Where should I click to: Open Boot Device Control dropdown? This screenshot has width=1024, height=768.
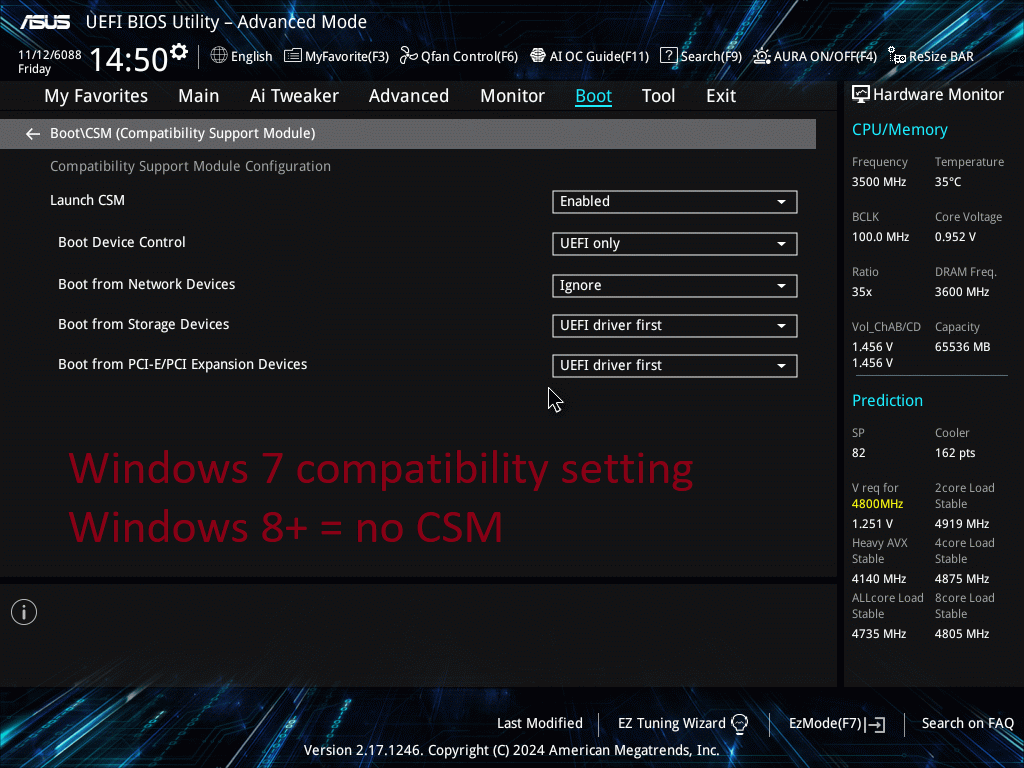(x=674, y=244)
